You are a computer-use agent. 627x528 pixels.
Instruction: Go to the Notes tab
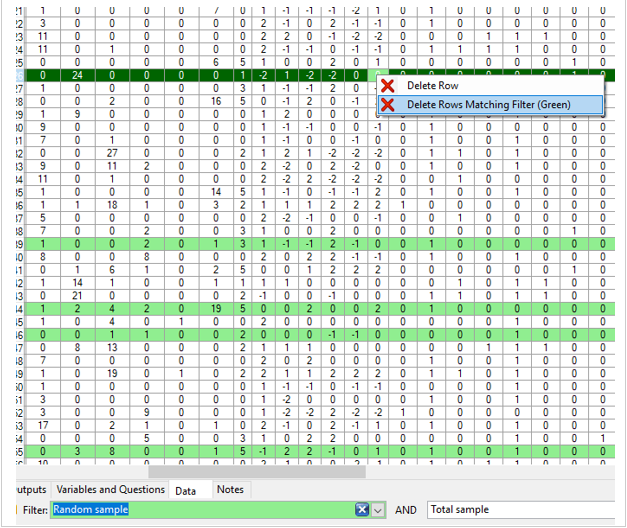coord(229,489)
